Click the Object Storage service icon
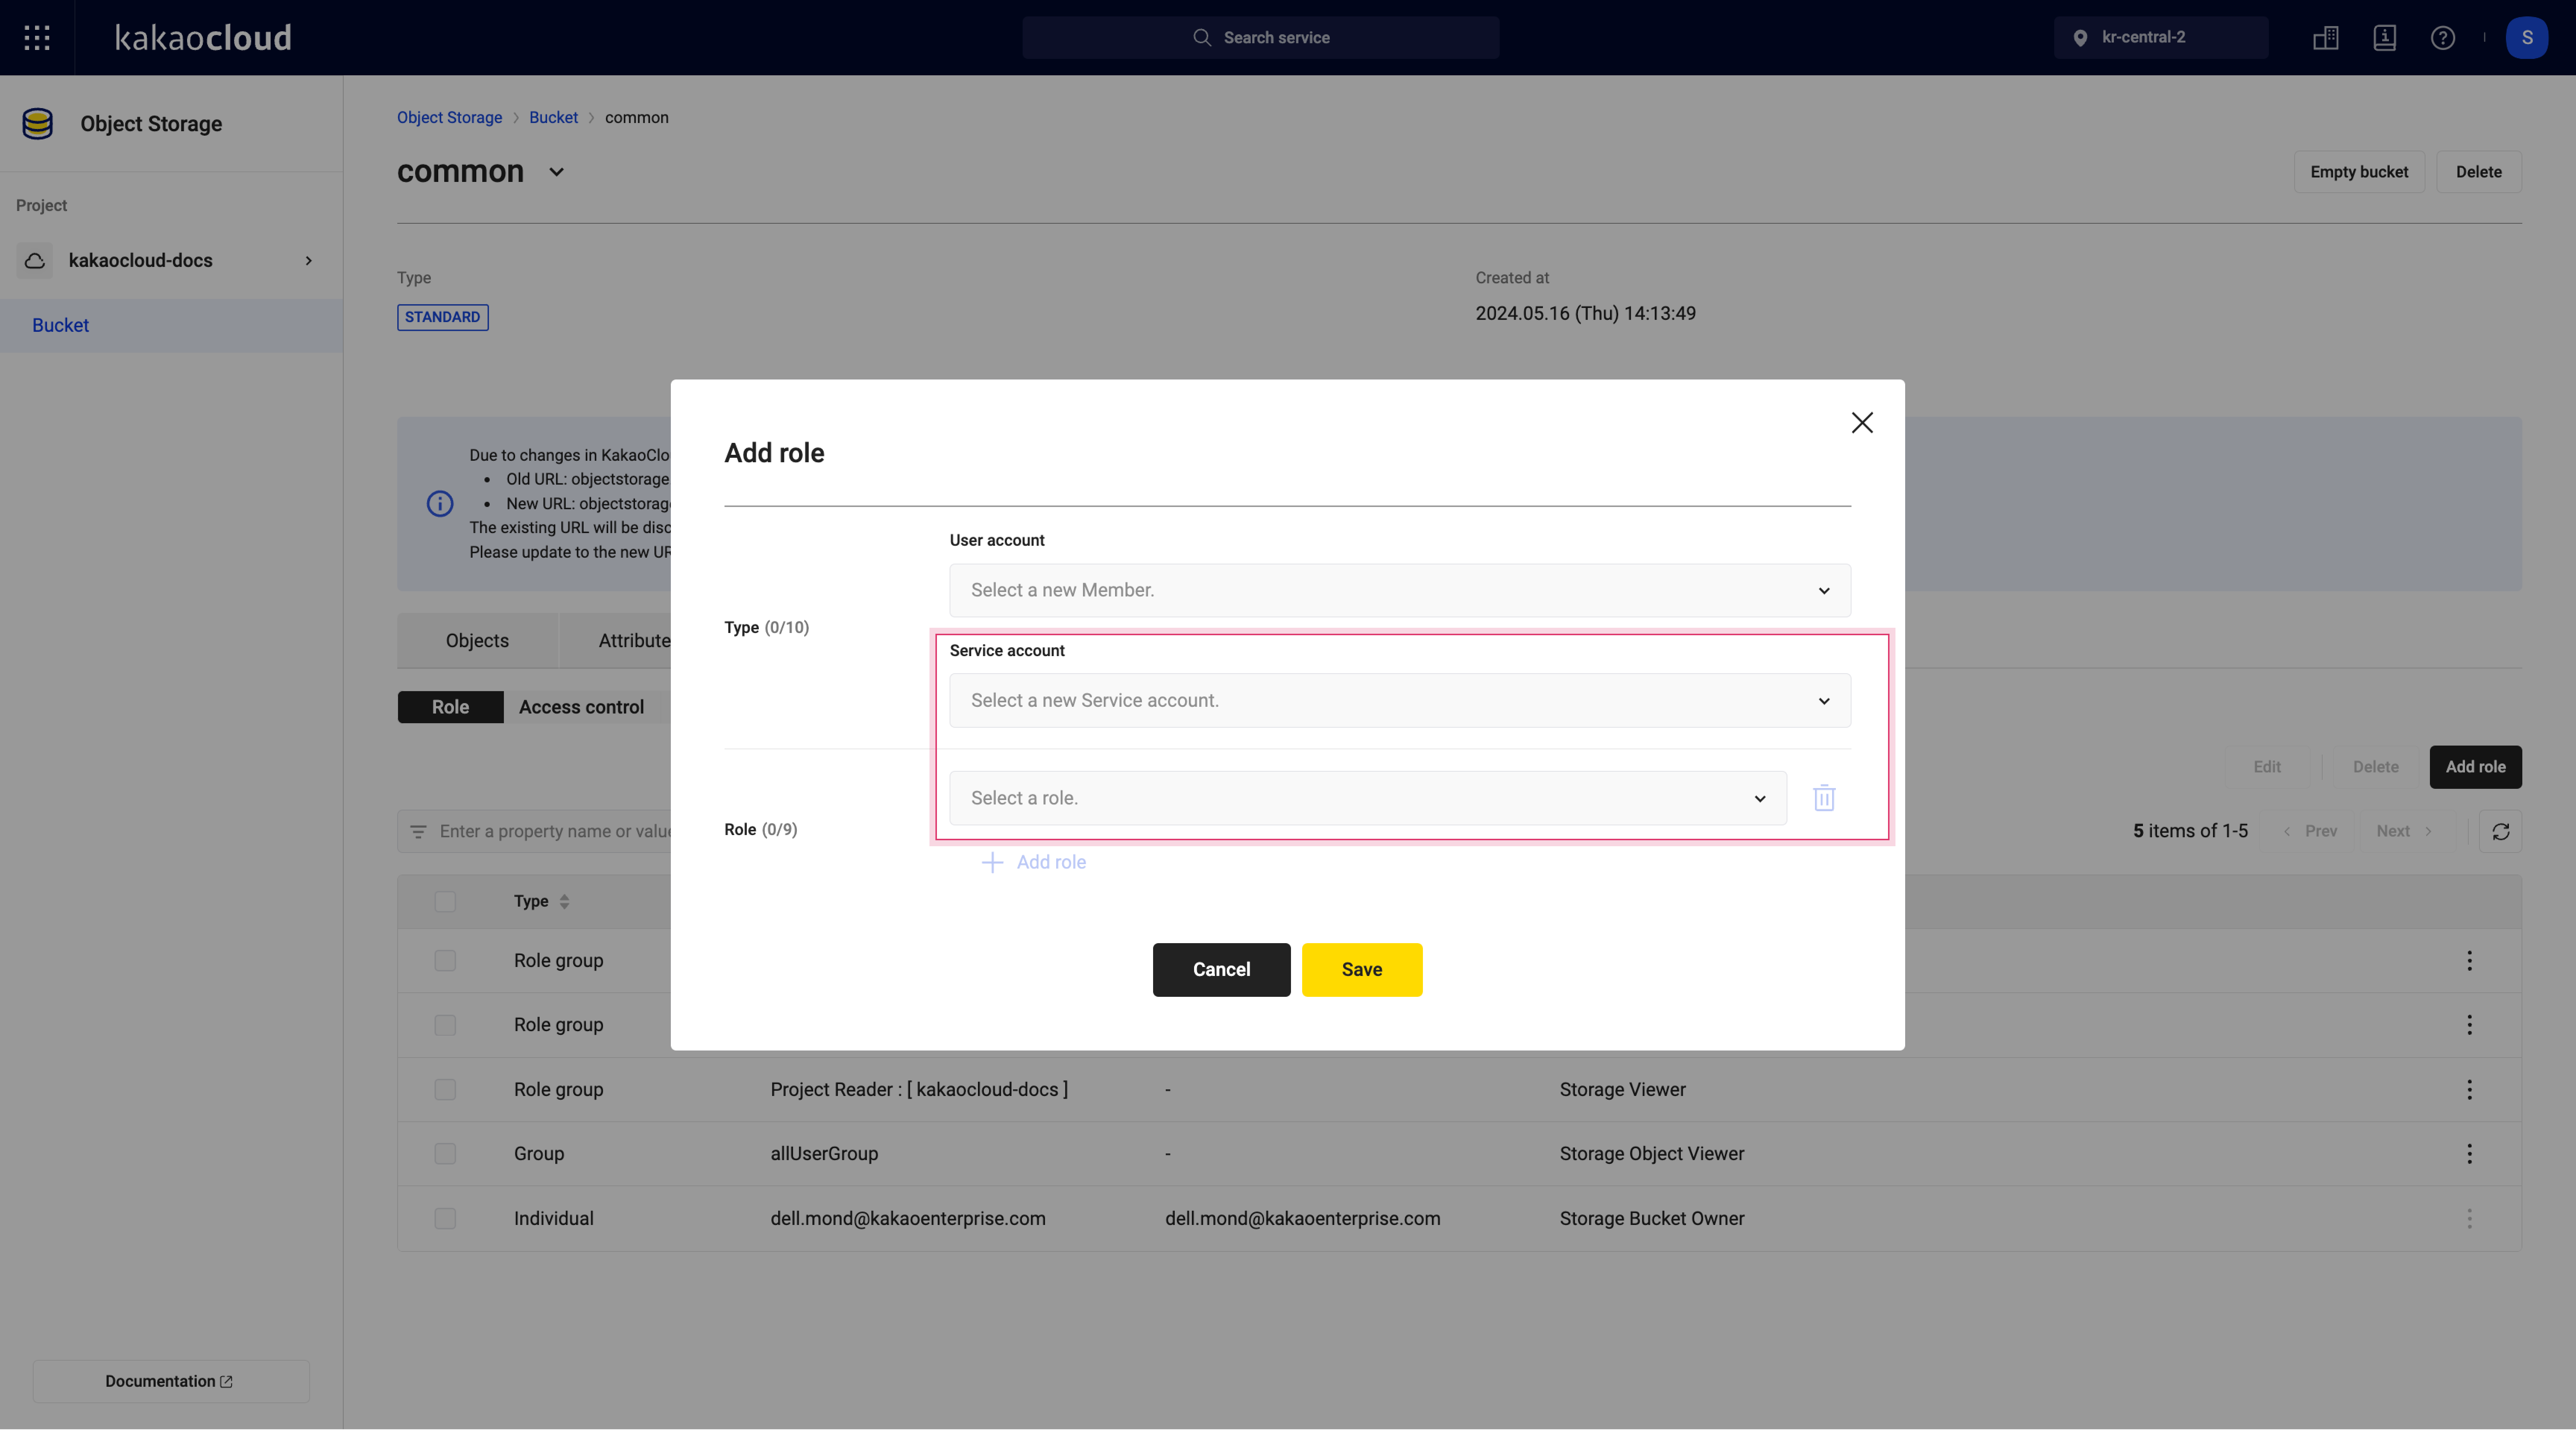 click(38, 124)
